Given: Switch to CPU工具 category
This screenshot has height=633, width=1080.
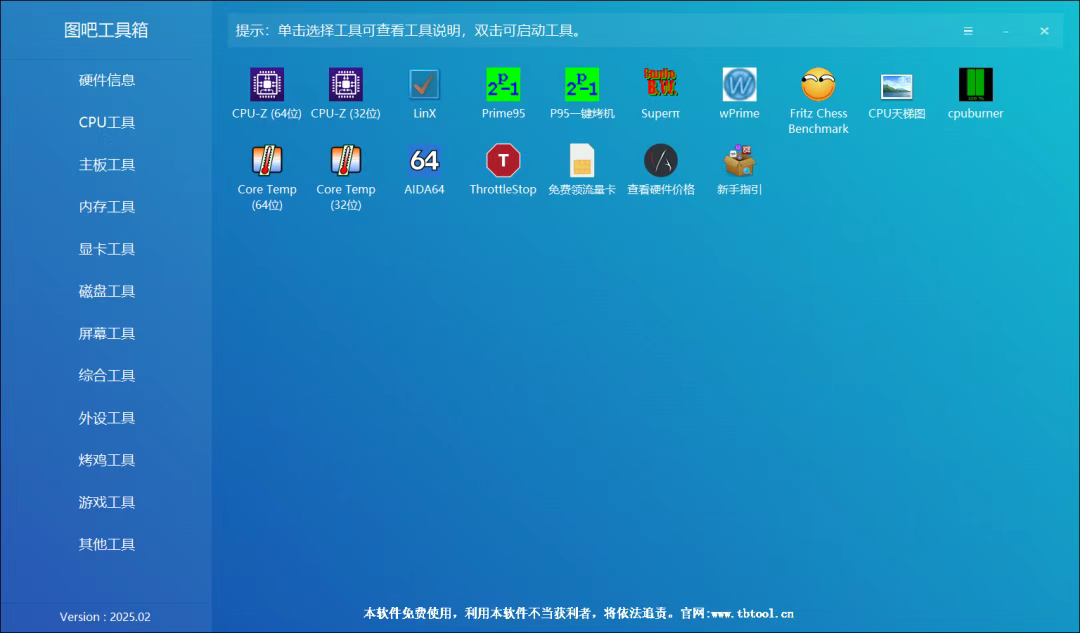Looking at the screenshot, I should [107, 122].
